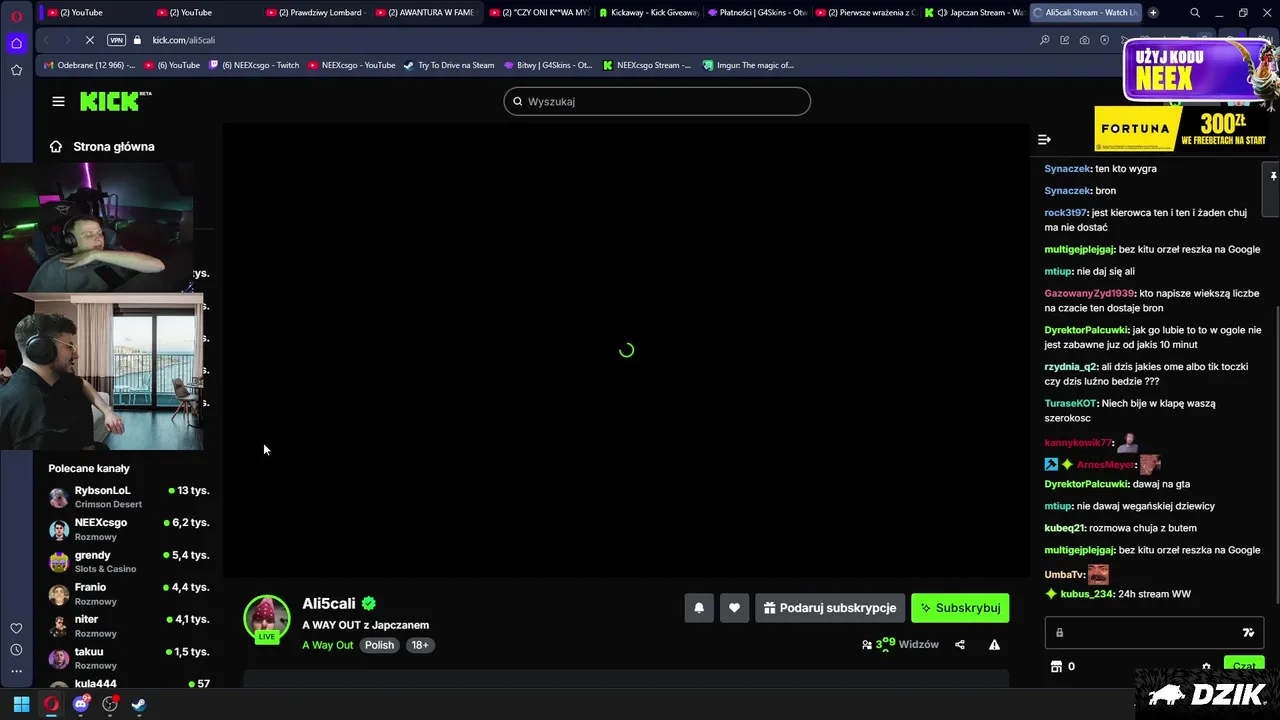Switch to Japczan Stream tab
The height and width of the screenshot is (720, 1280).
975,13
